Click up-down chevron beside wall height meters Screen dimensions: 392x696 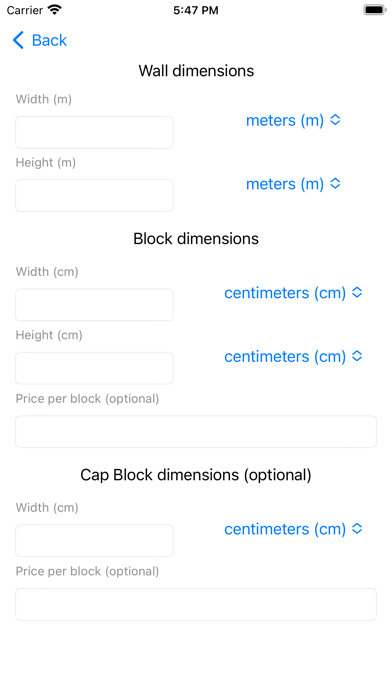[336, 183]
